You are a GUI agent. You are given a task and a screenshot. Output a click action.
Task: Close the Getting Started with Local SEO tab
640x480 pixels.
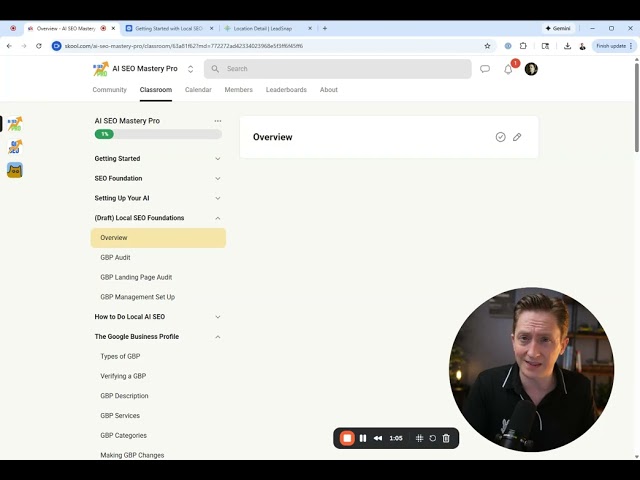(x=211, y=29)
